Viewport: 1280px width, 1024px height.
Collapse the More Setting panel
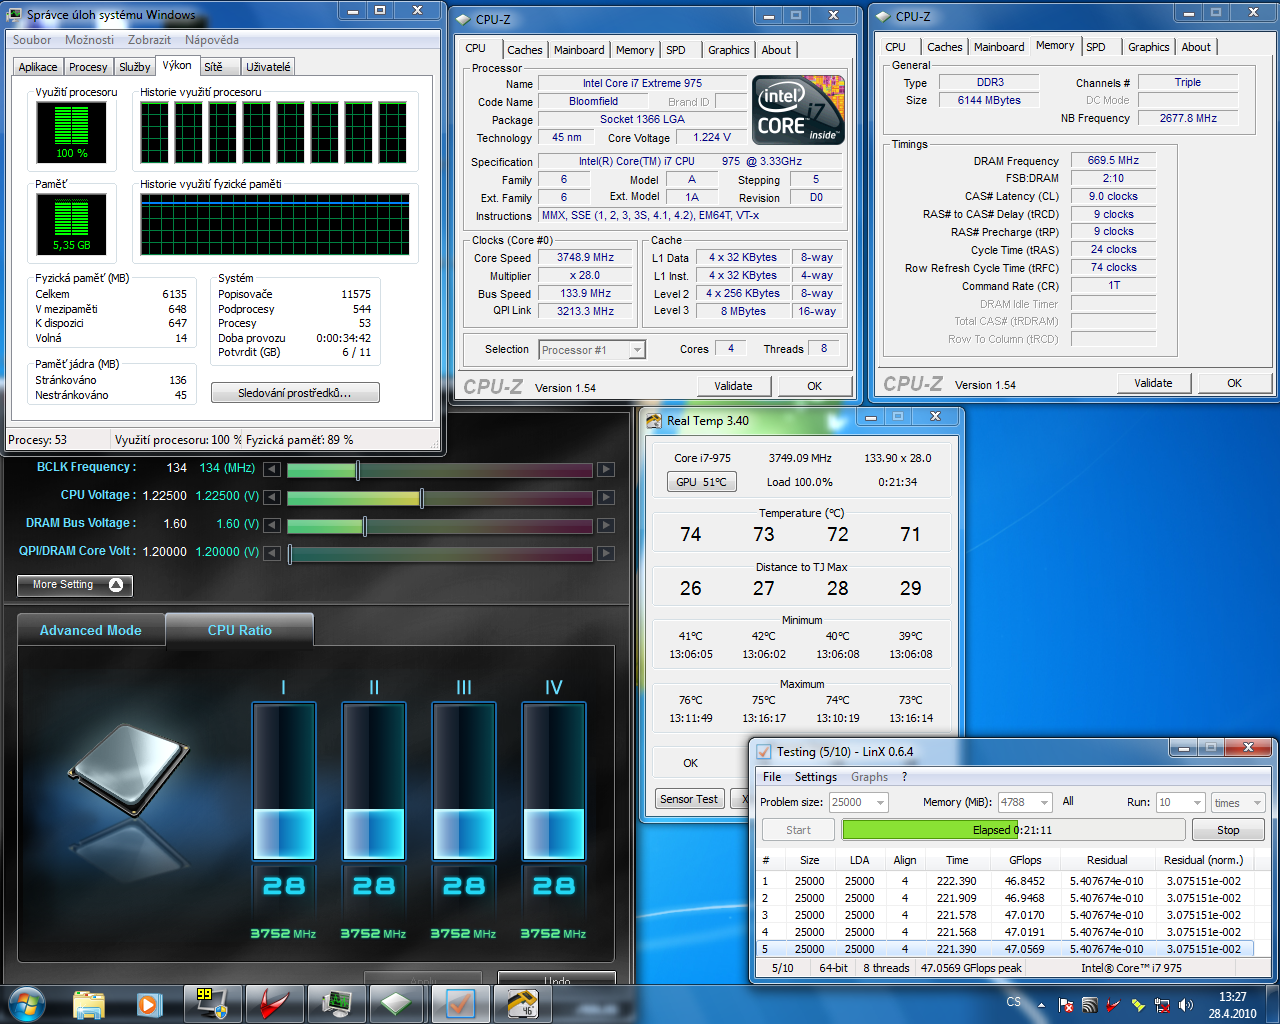click(75, 585)
